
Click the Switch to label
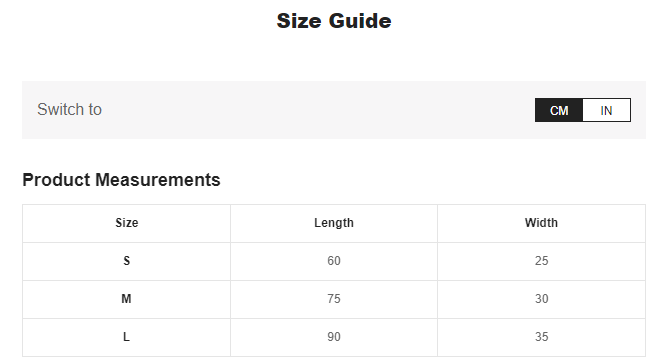click(x=69, y=109)
